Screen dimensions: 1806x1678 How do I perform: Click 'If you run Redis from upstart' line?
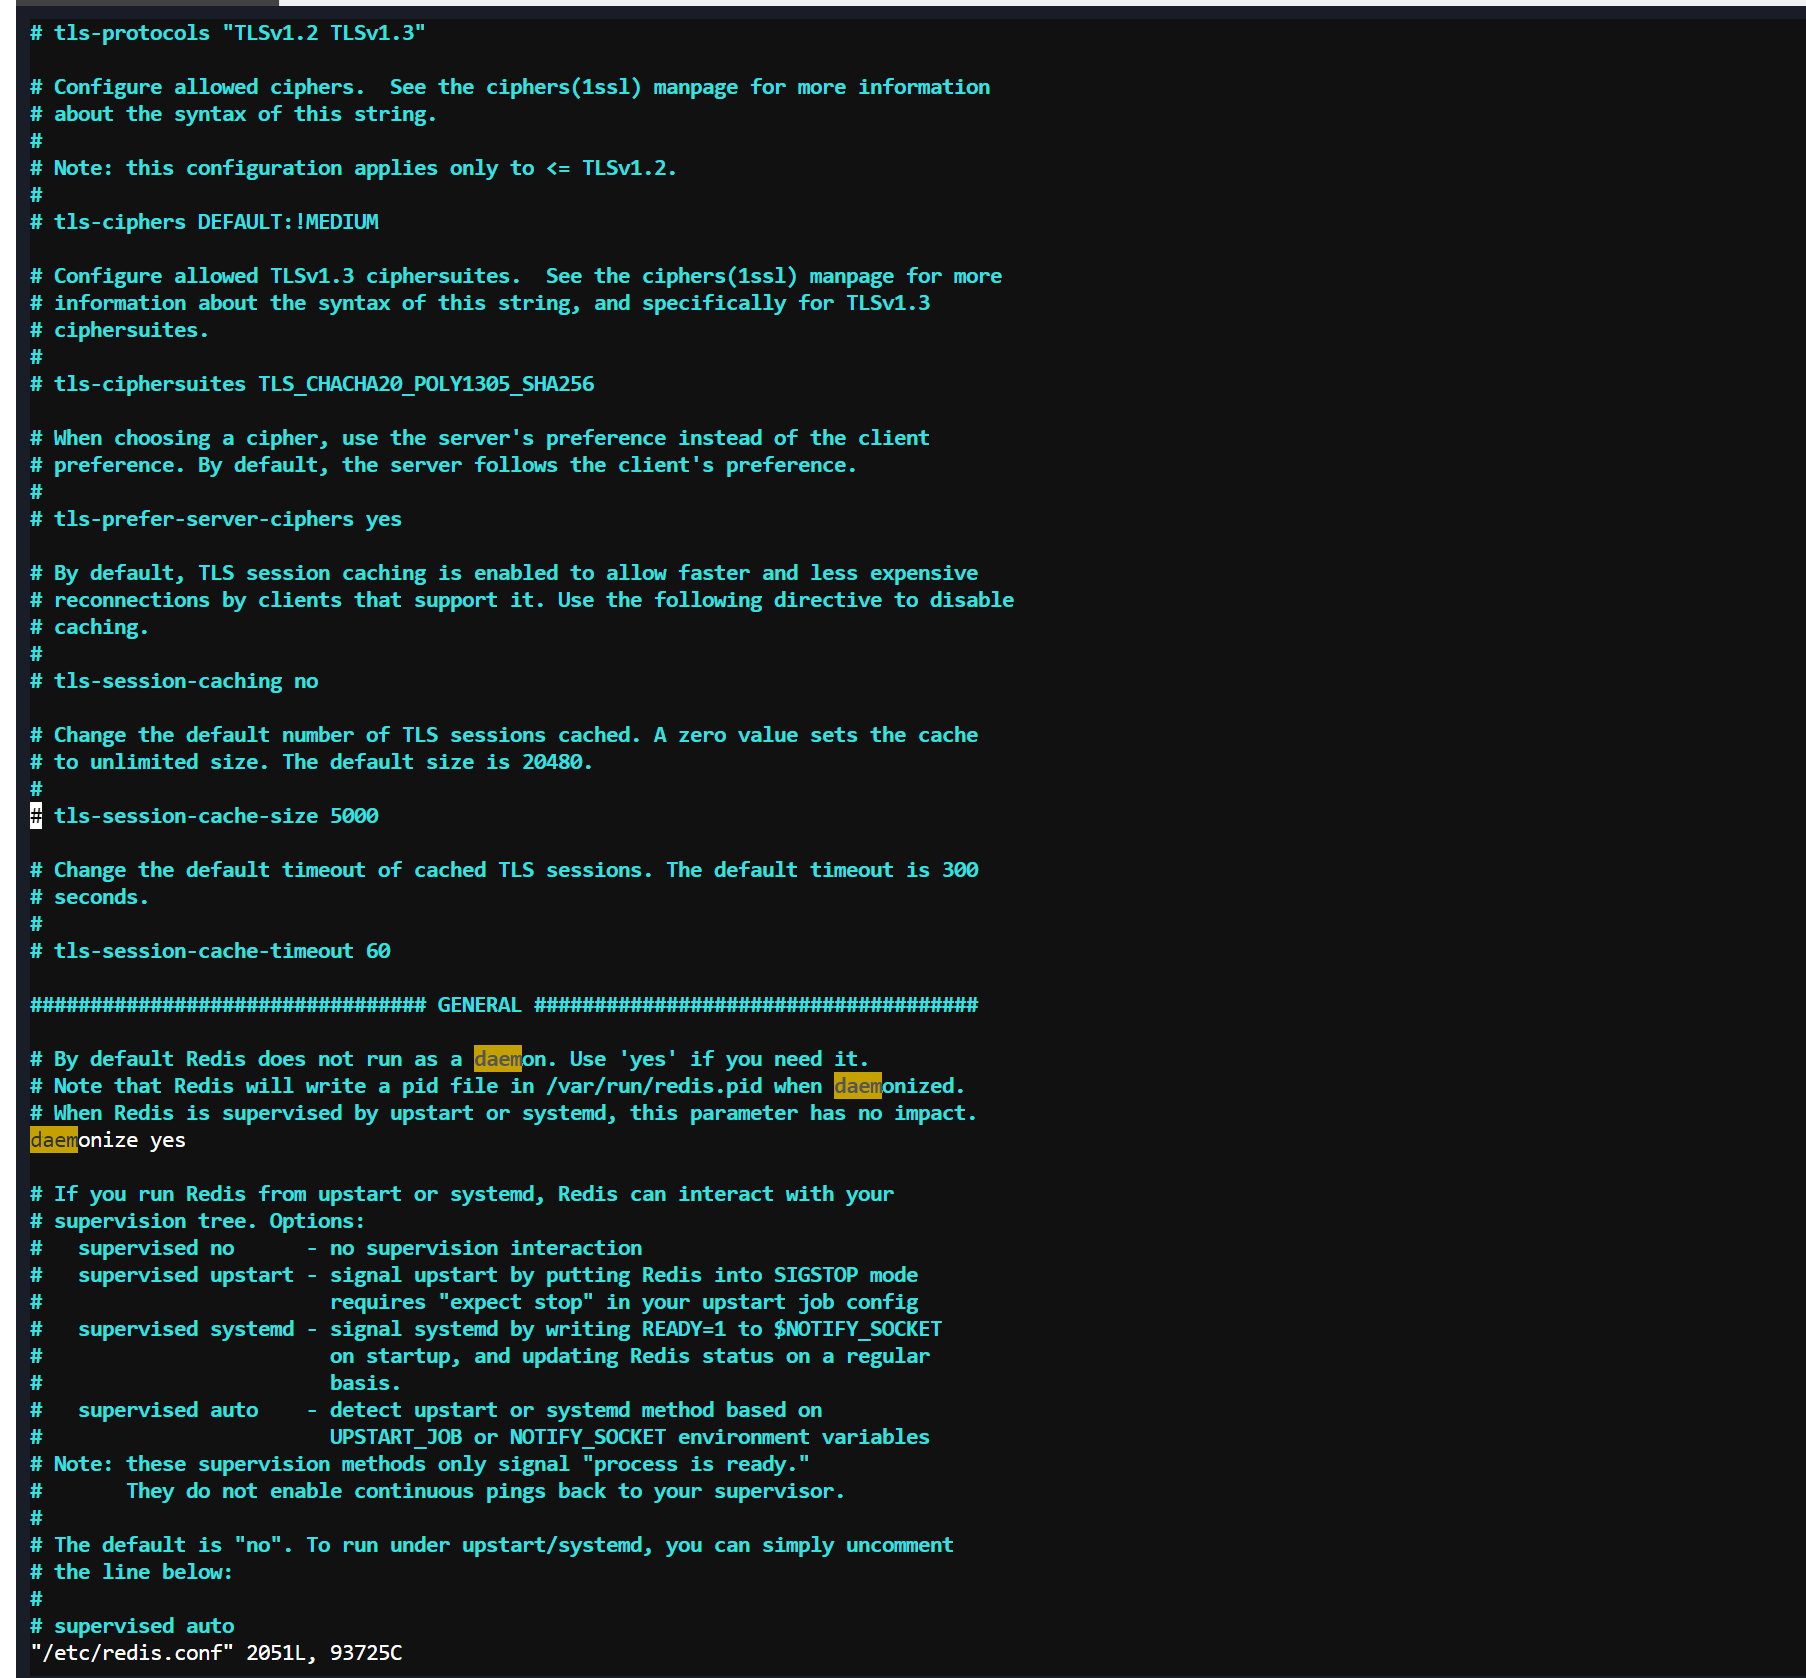(x=462, y=1194)
